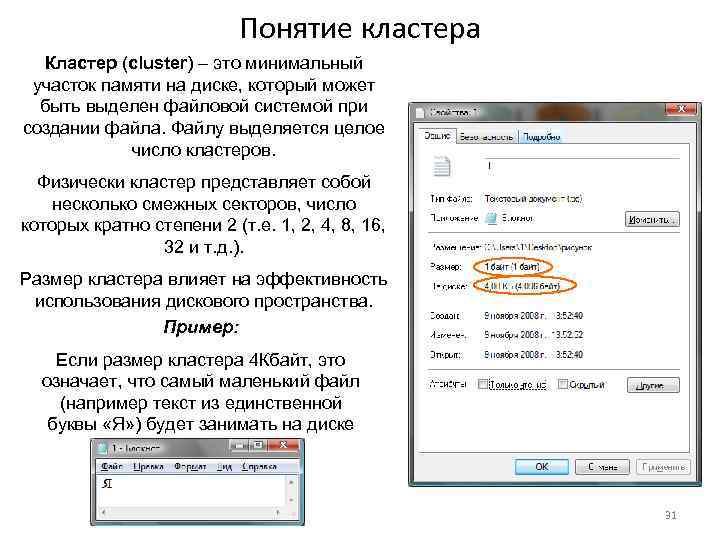This screenshot has width=720, height=540.
Task: Open the Файл menu in Notepad
Action: coord(112,467)
